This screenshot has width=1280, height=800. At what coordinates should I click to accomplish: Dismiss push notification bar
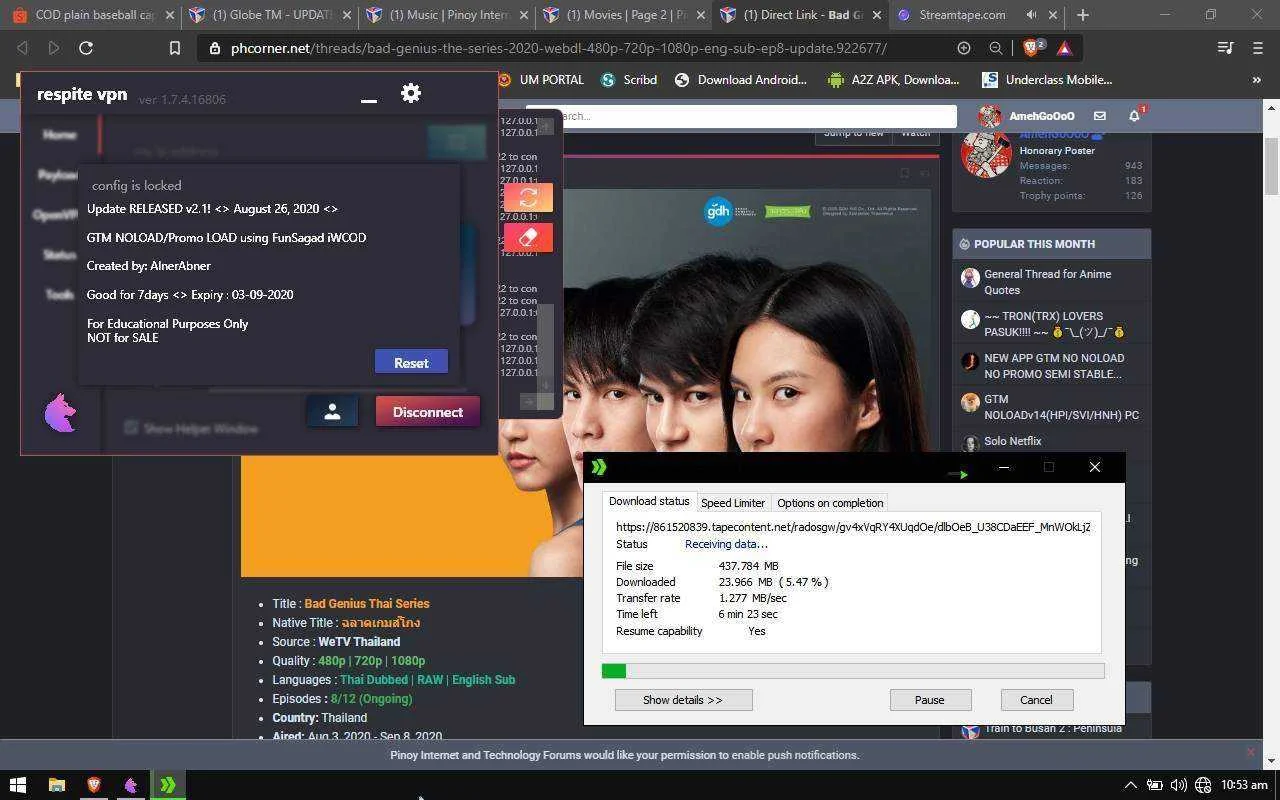(x=1250, y=752)
